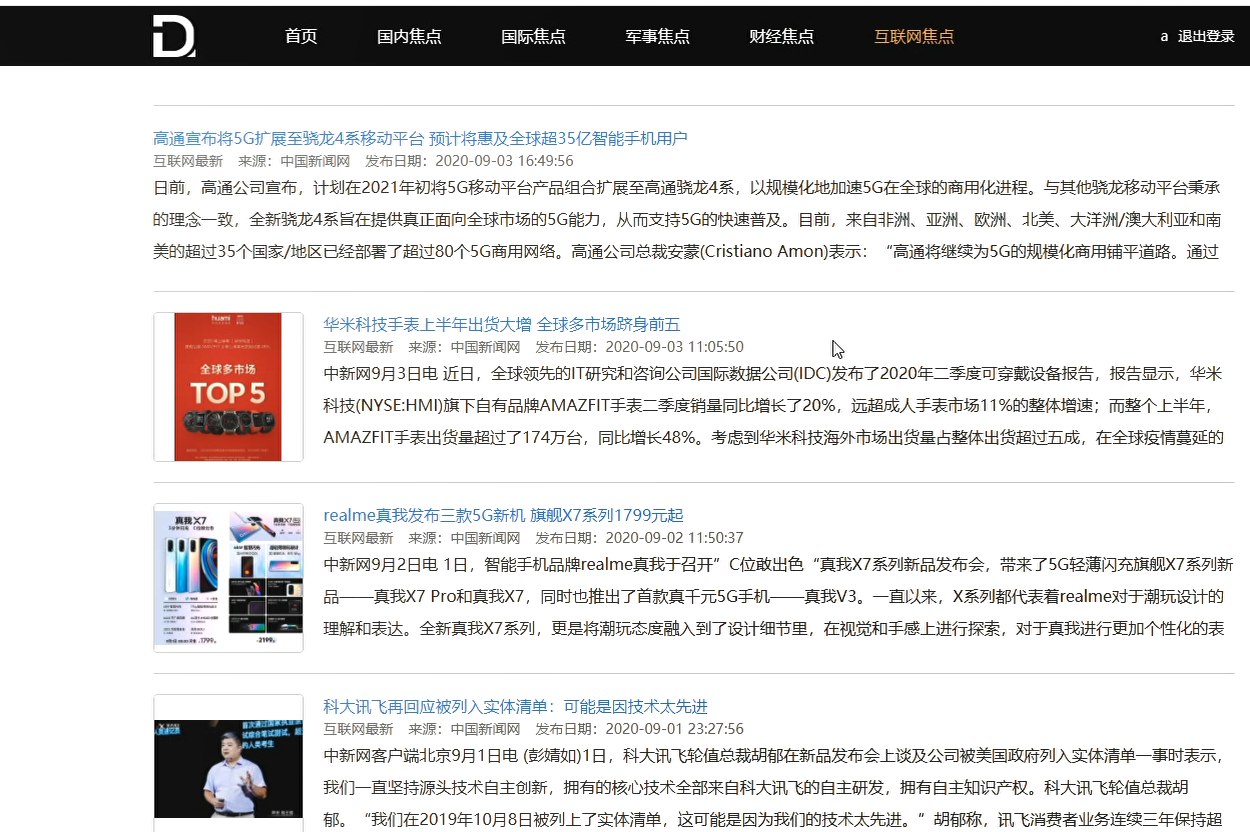Switch to 军事焦点 section
This screenshot has width=1250, height=832.
pos(657,37)
